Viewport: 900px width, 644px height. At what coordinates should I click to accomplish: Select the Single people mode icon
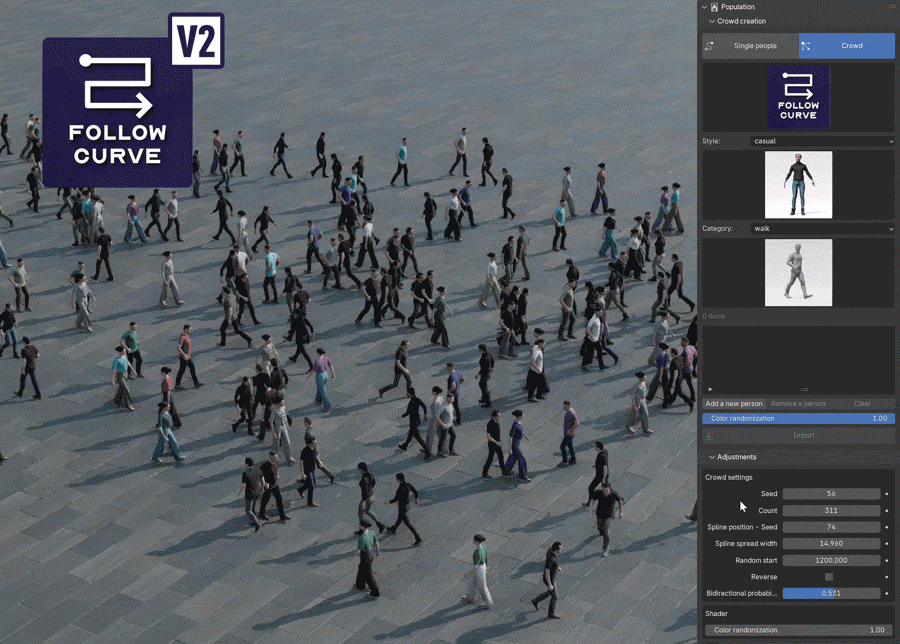click(x=710, y=45)
